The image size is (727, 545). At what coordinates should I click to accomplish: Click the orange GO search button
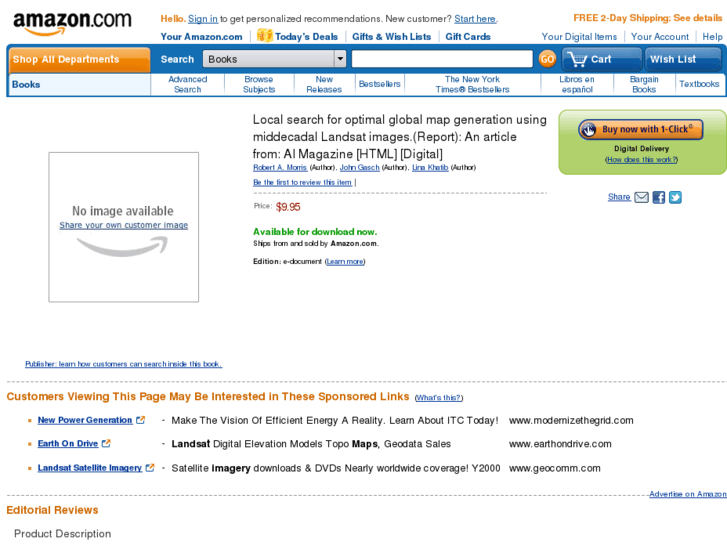[x=547, y=59]
